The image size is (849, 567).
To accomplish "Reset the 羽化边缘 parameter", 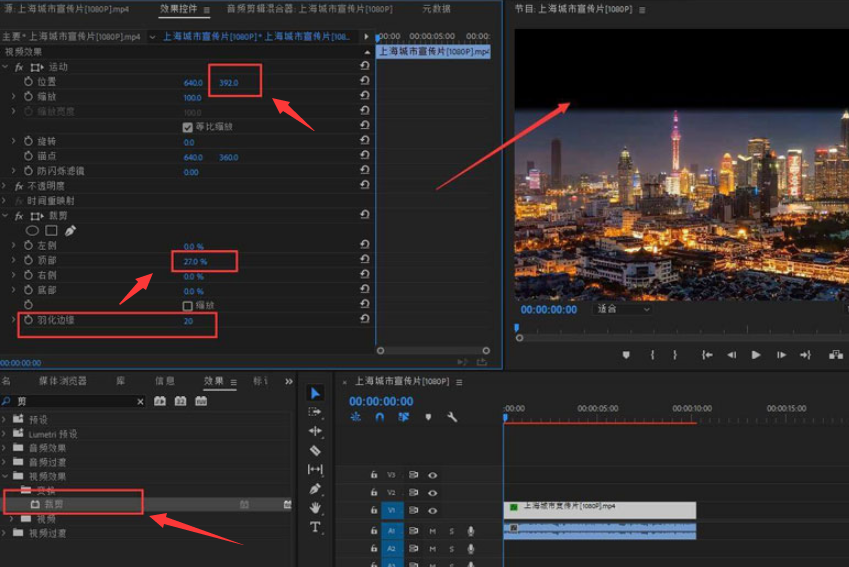I will 365,320.
